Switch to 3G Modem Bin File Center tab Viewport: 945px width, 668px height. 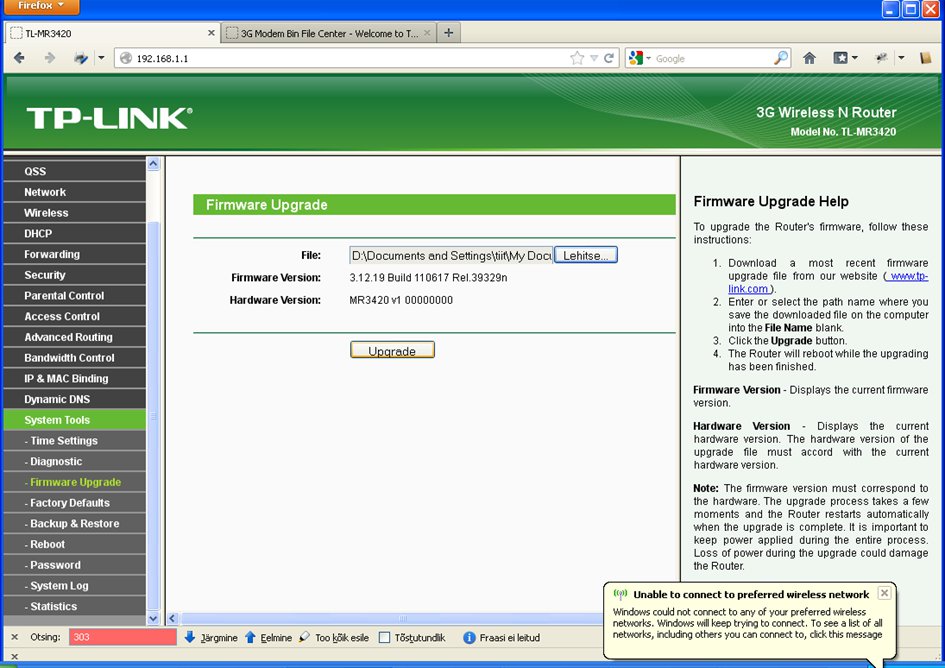pos(328,33)
